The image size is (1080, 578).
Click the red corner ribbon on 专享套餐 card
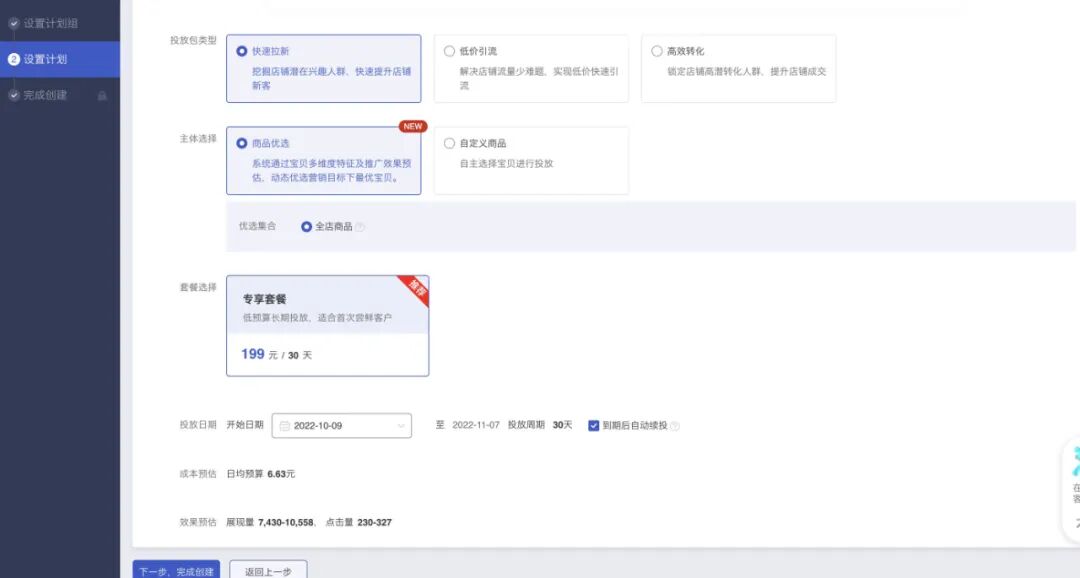click(x=416, y=288)
